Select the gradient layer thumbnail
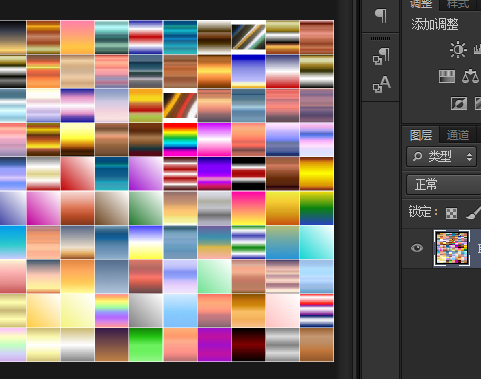Image resolution: width=481 pixels, height=379 pixels. click(452, 248)
